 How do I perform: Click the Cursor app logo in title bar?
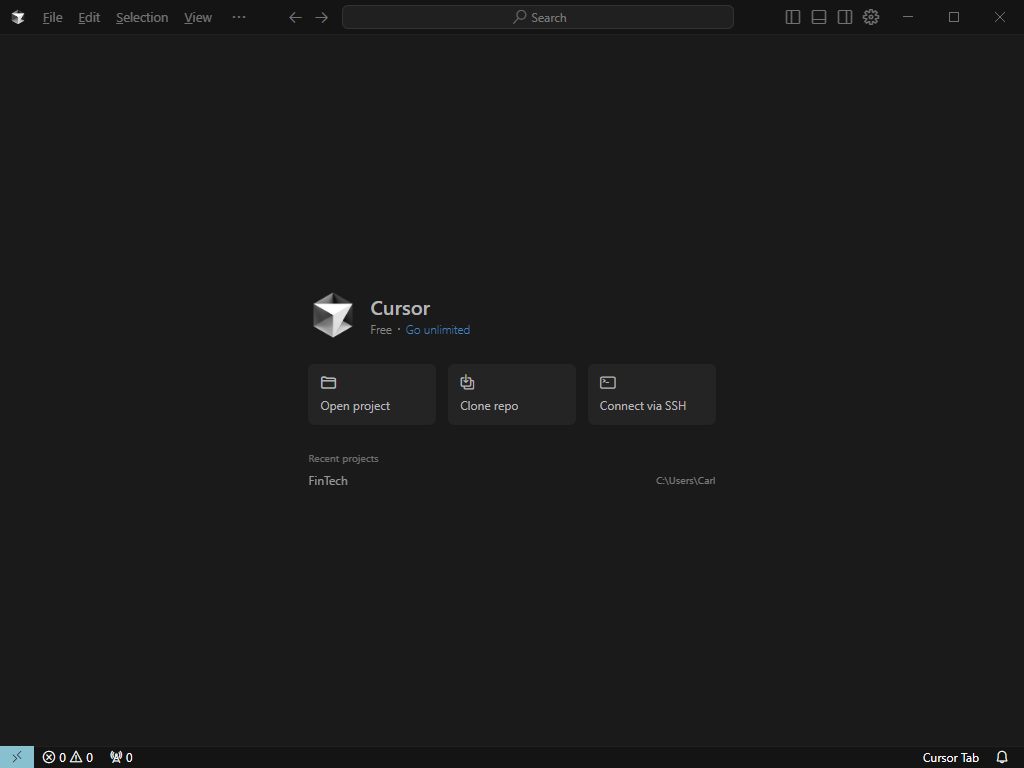[18, 18]
